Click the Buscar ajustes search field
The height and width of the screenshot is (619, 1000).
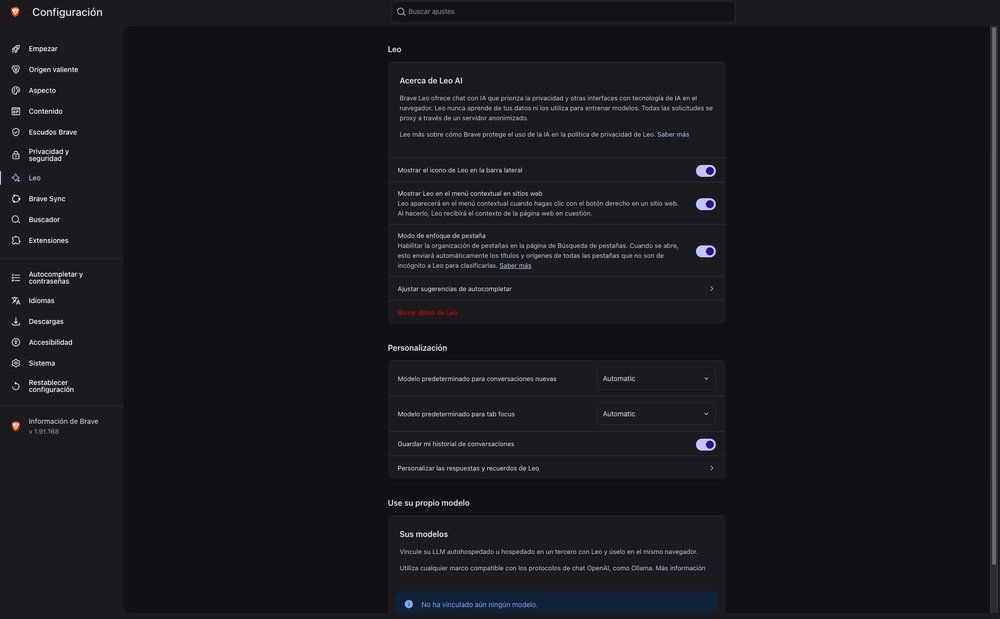coord(562,11)
